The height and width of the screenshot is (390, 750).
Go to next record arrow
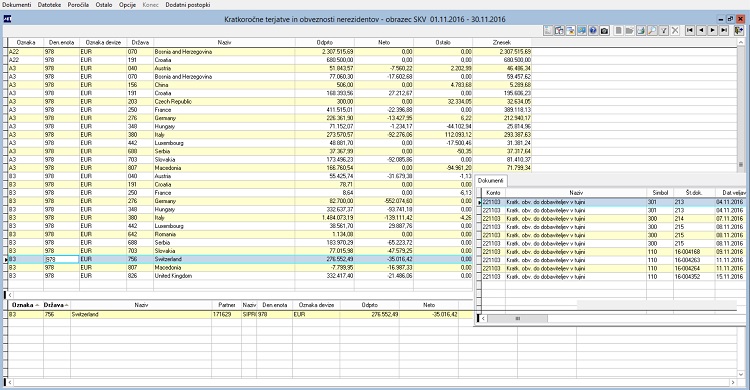tap(713, 30)
